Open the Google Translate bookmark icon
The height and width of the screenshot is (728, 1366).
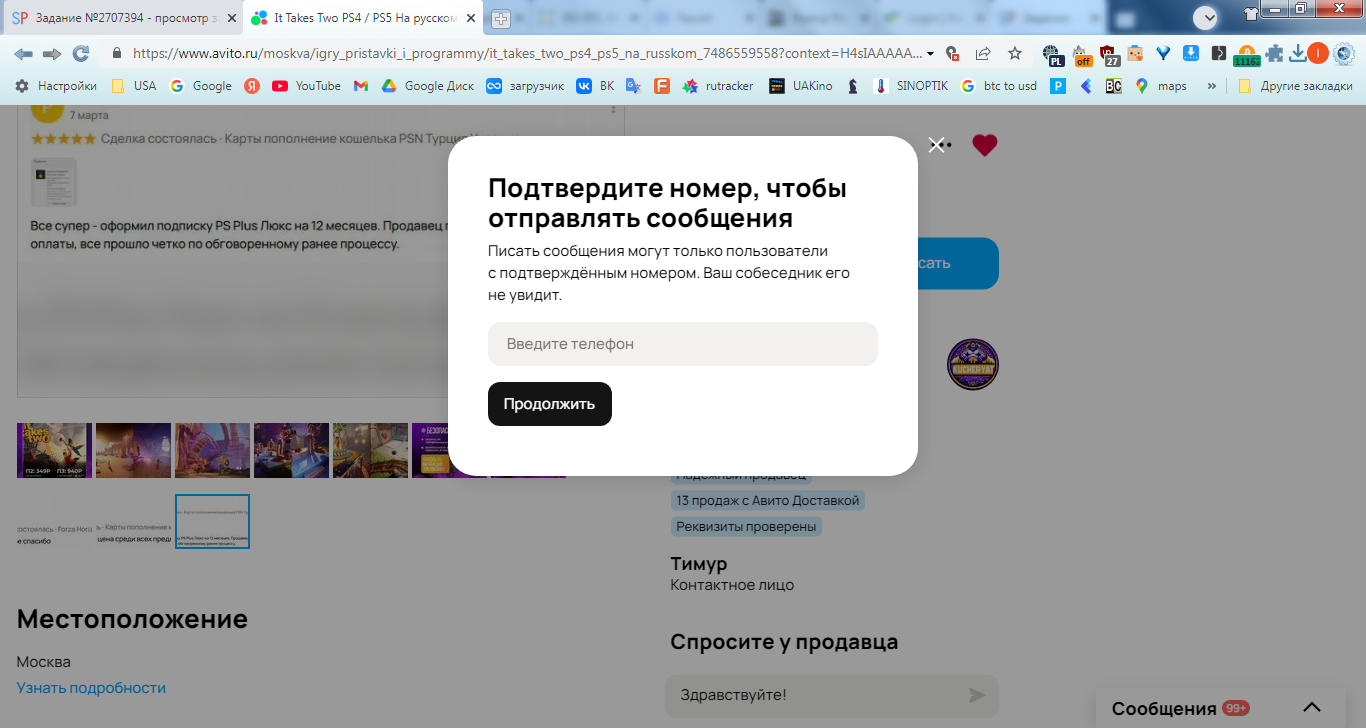tap(633, 86)
